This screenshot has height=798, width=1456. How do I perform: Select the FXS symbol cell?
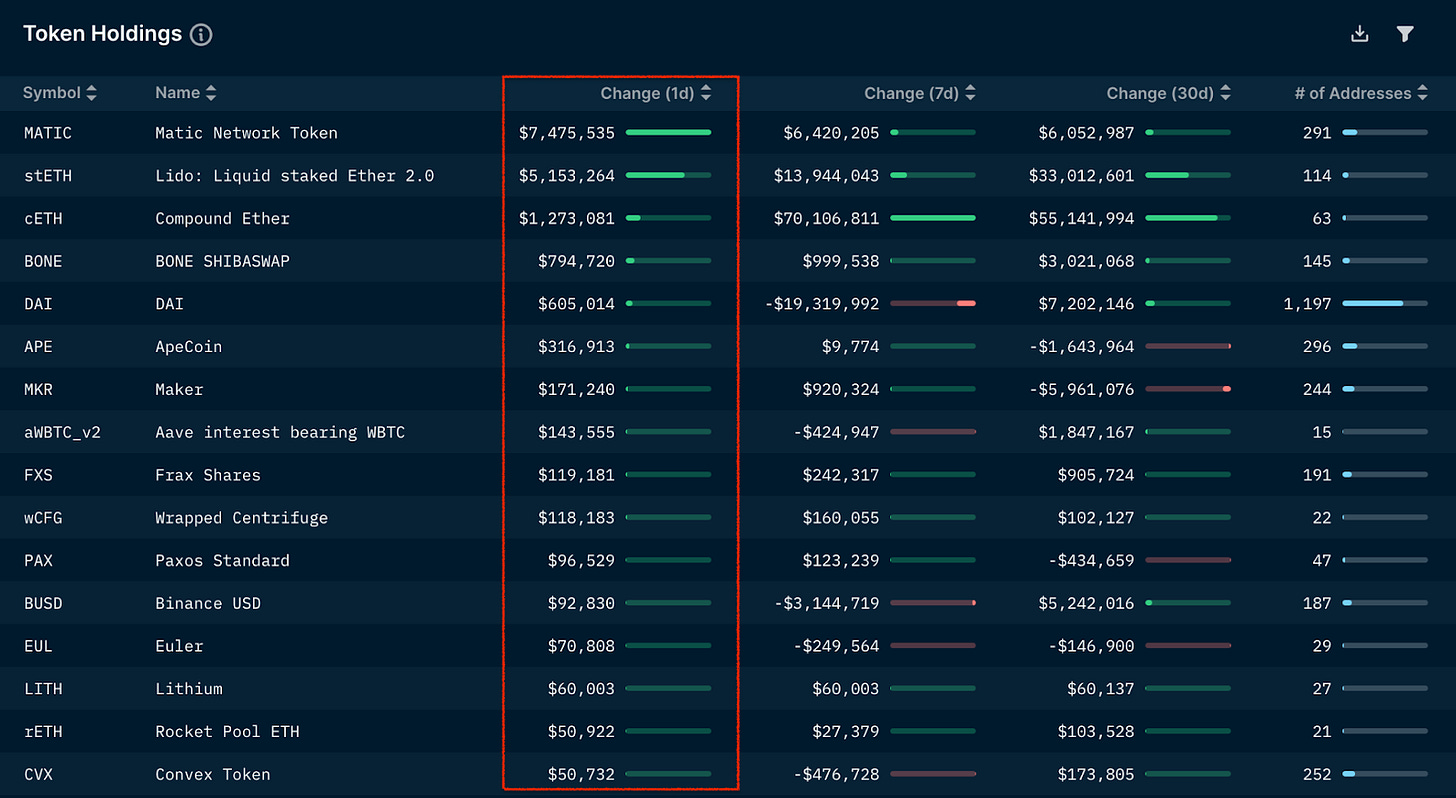38,475
